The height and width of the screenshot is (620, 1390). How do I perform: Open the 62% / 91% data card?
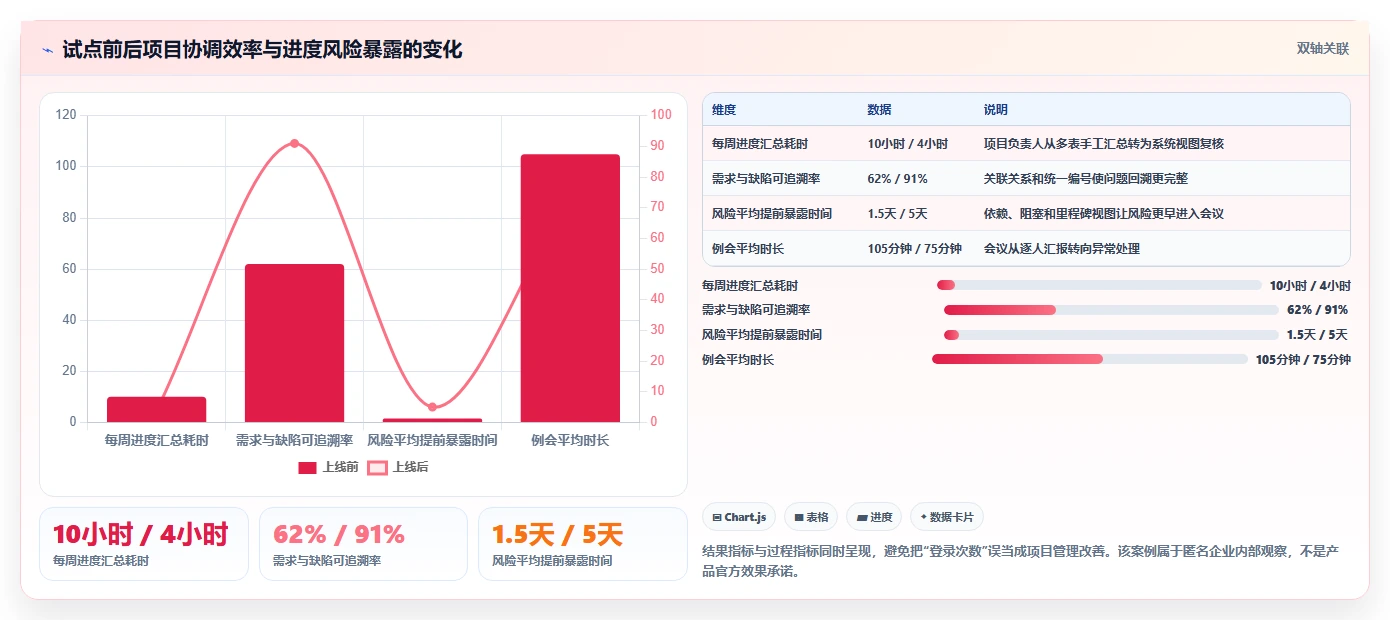[363, 544]
